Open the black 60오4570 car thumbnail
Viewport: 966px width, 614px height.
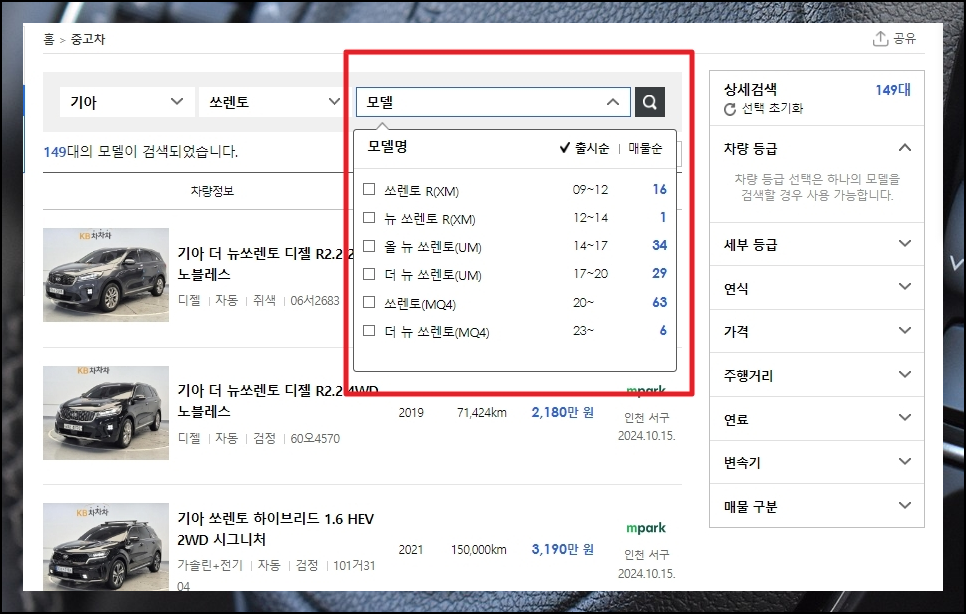(x=106, y=413)
